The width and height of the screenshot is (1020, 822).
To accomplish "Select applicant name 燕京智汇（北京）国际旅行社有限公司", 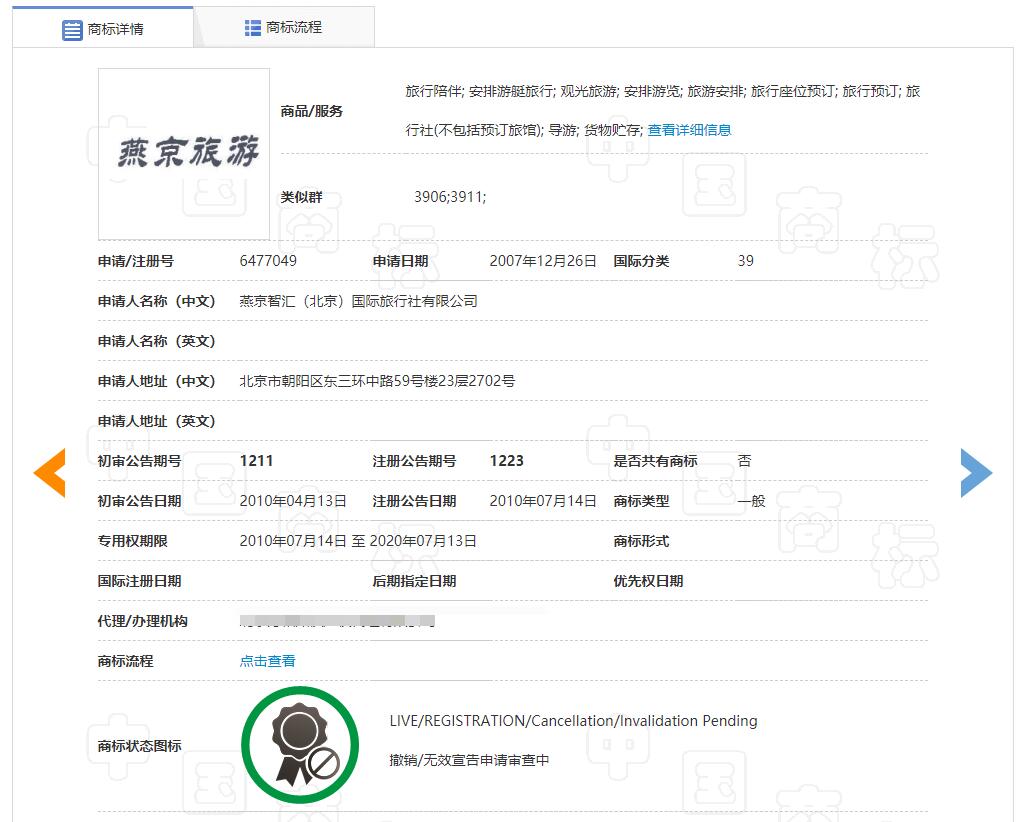I will point(358,301).
